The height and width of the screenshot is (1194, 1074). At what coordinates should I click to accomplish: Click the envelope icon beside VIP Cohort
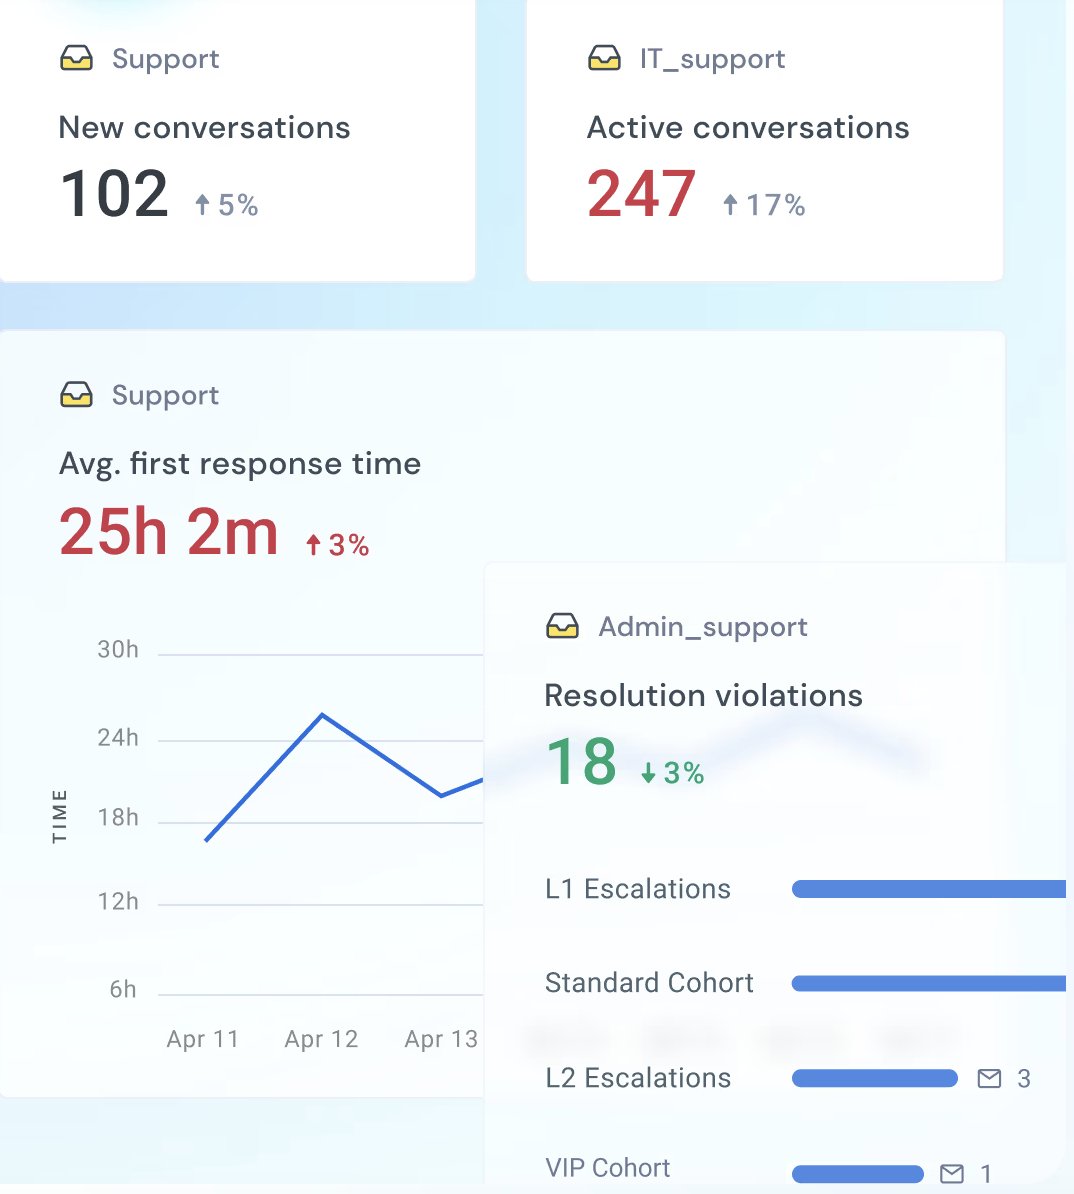click(x=953, y=1173)
